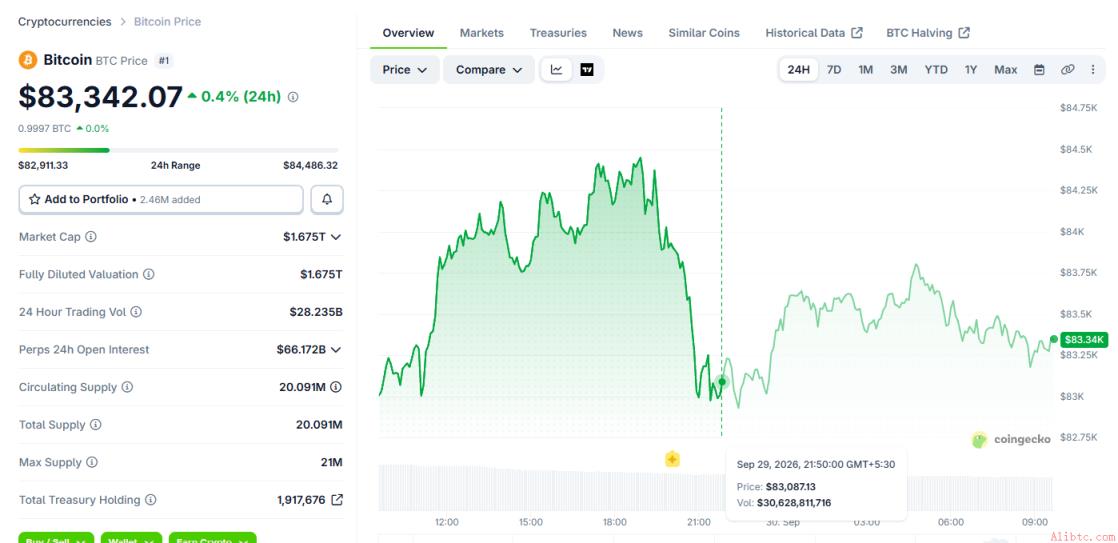Open Similar Coins tab
1118x543 pixels.
coord(704,33)
